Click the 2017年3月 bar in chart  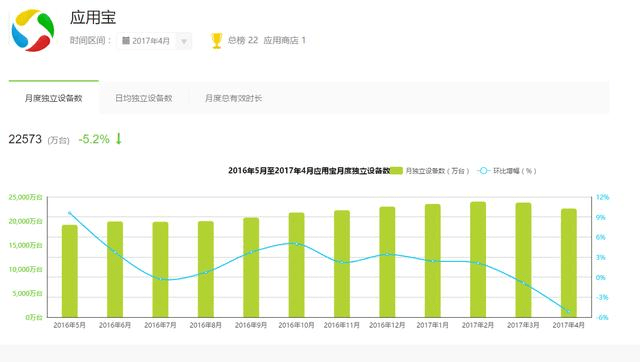[x=523, y=260]
